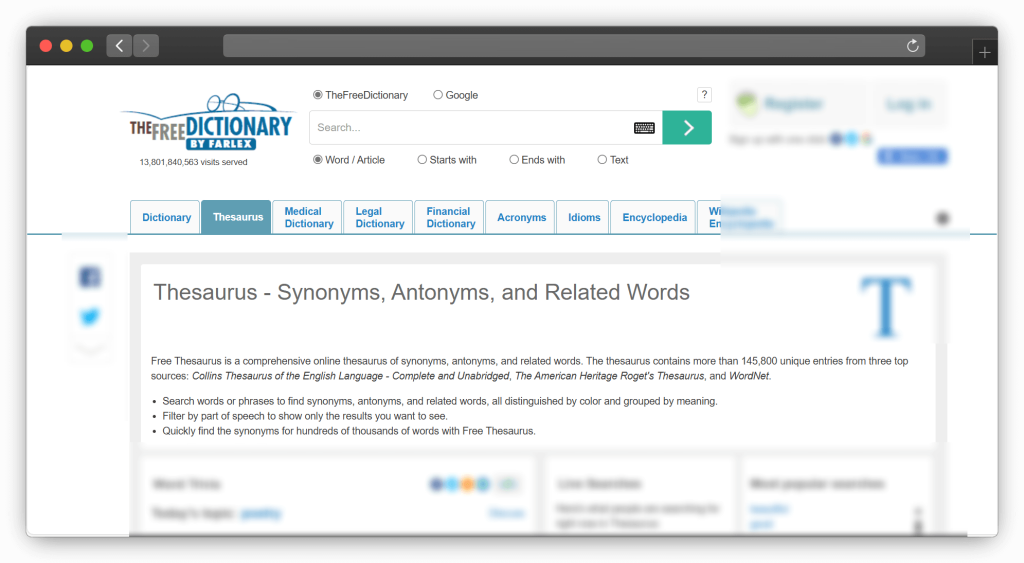Reload page with refresh icon
This screenshot has width=1024, height=563.
(912, 46)
